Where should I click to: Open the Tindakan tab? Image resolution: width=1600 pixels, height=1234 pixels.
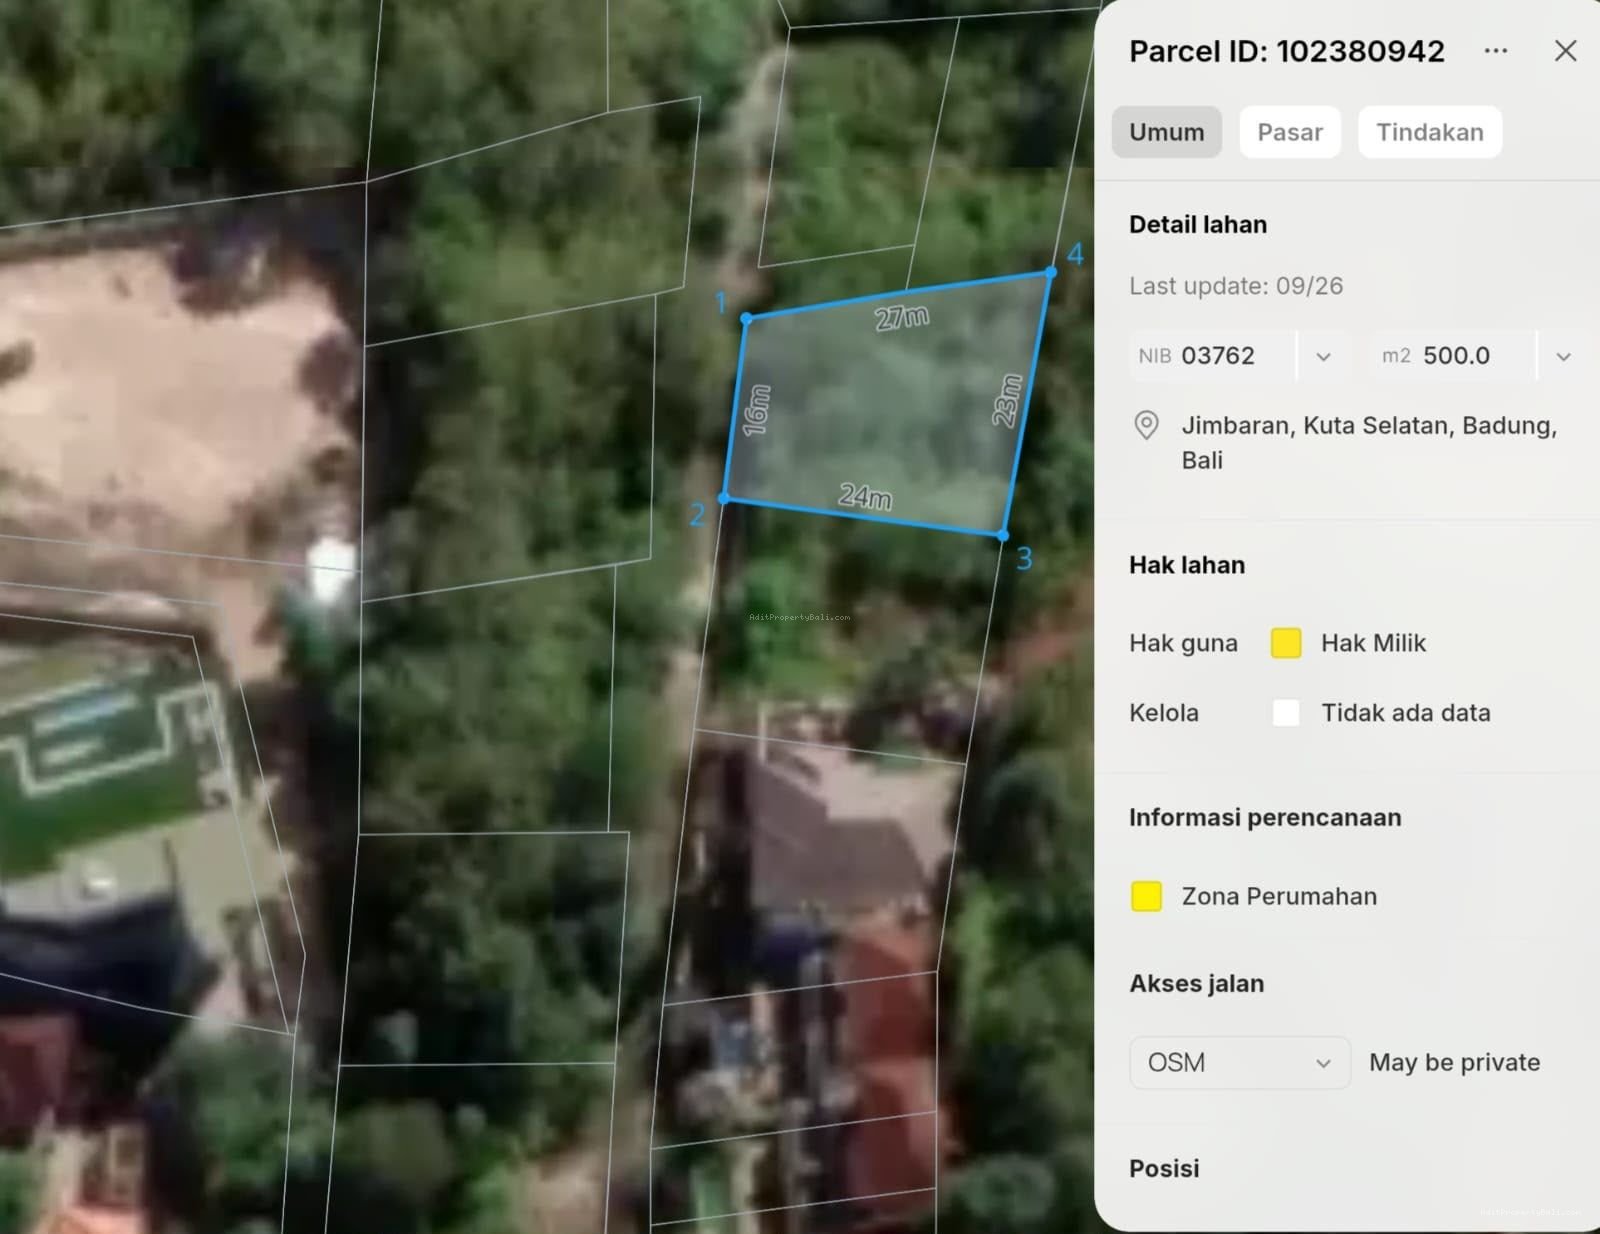(x=1430, y=132)
